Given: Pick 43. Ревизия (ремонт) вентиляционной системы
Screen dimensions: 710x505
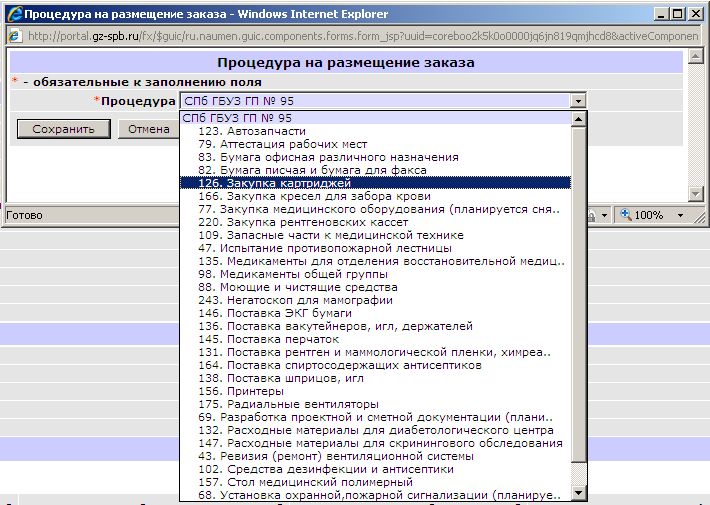Looking at the screenshot, I should [375, 456].
